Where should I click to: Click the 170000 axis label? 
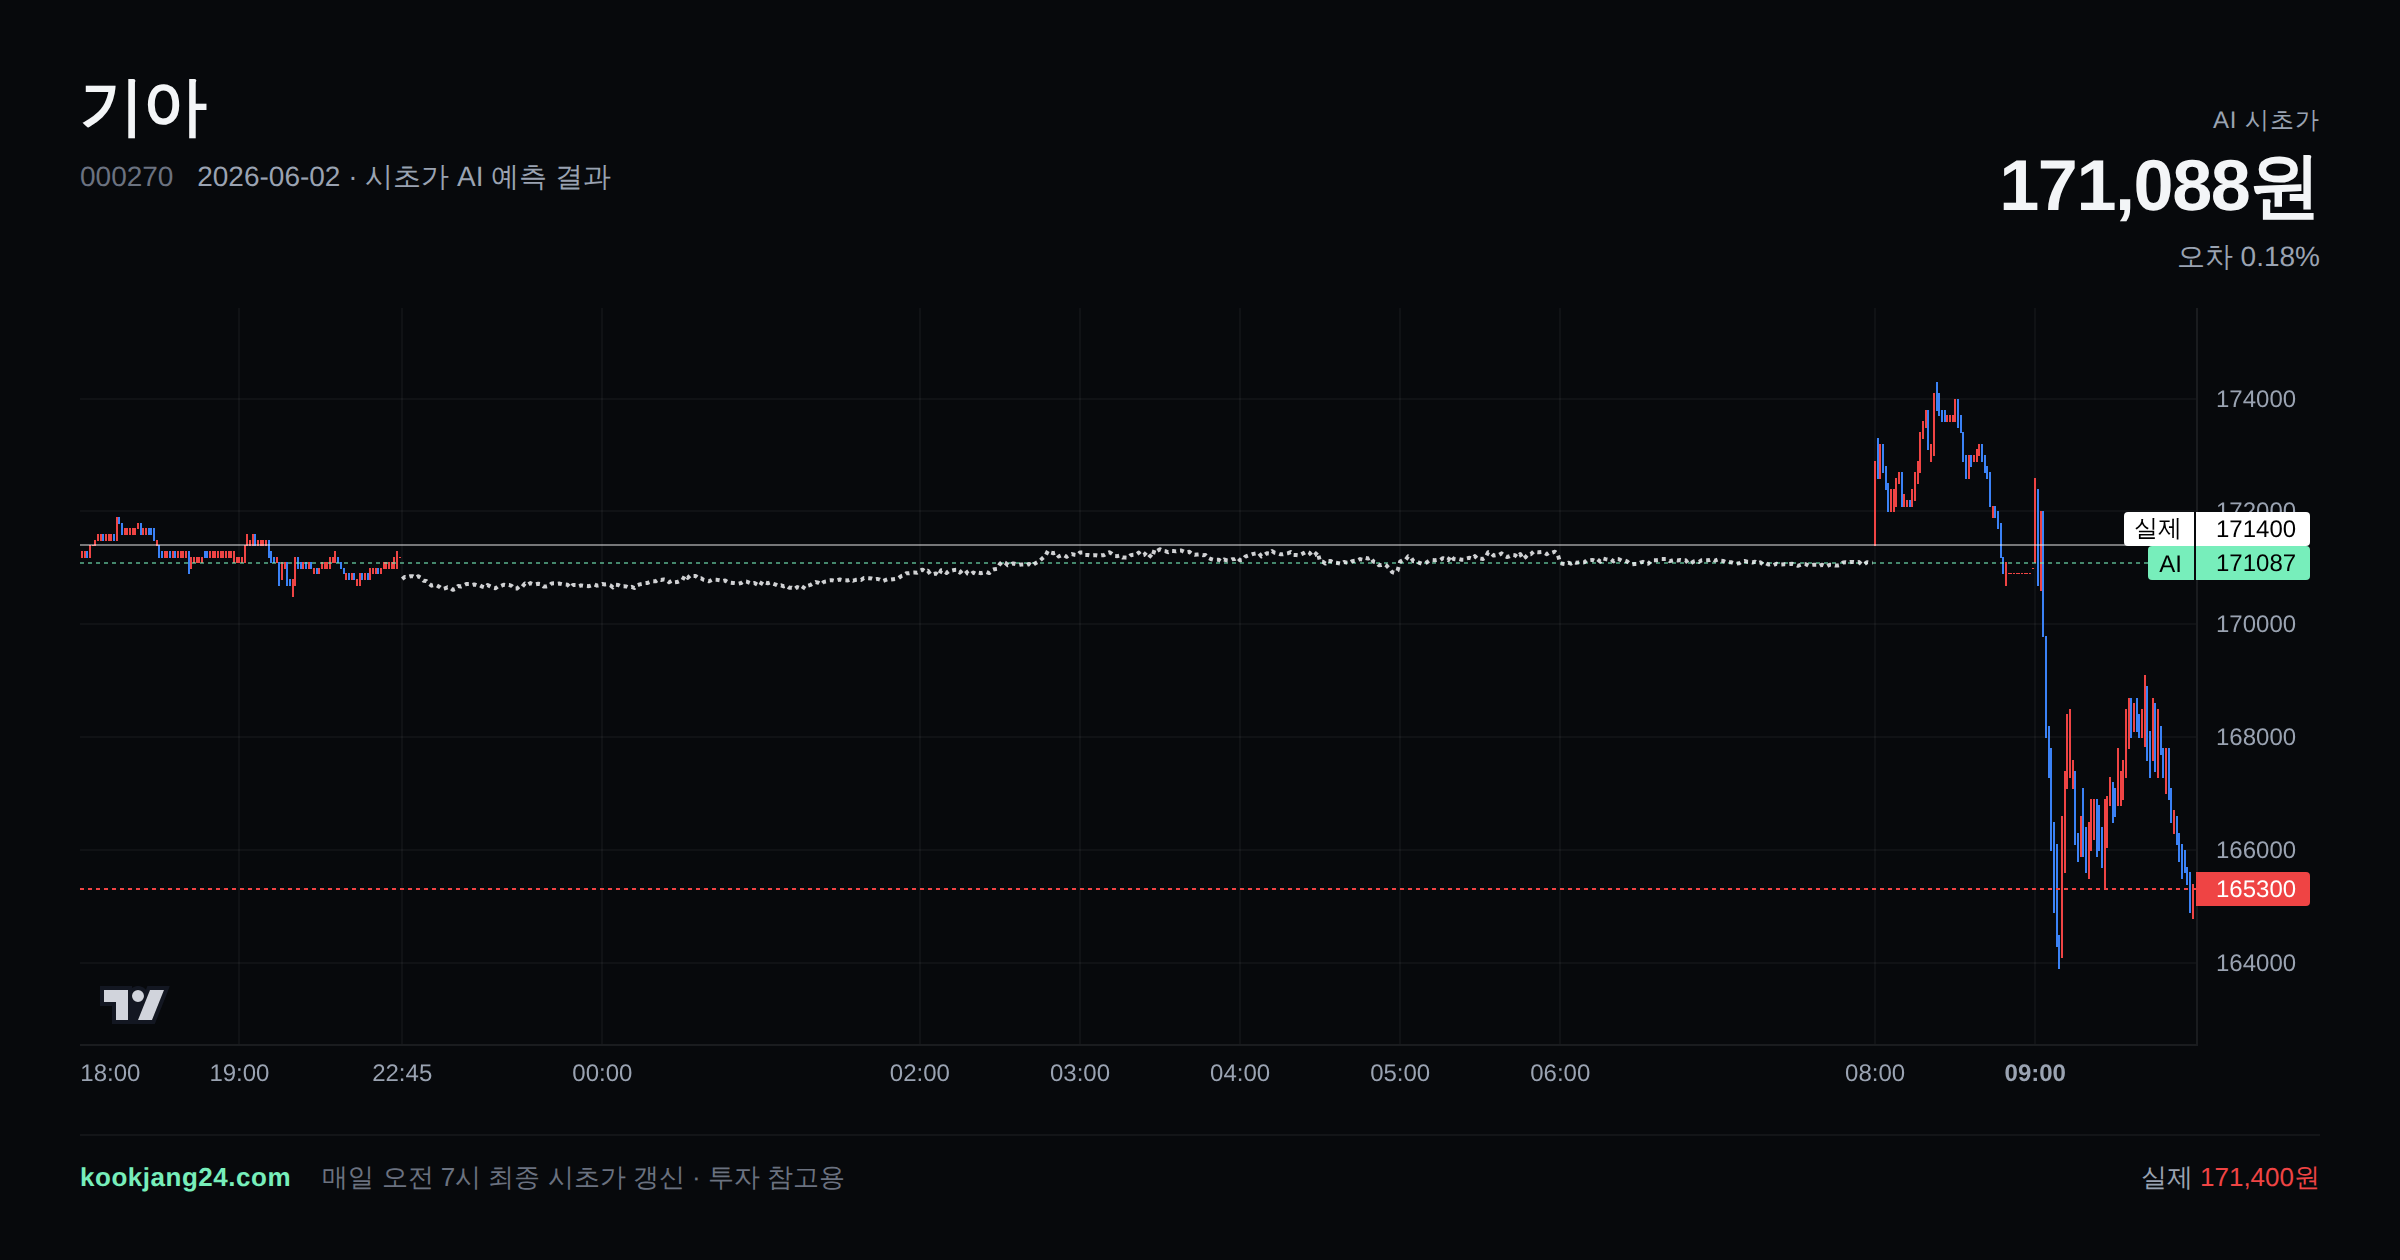(2256, 624)
